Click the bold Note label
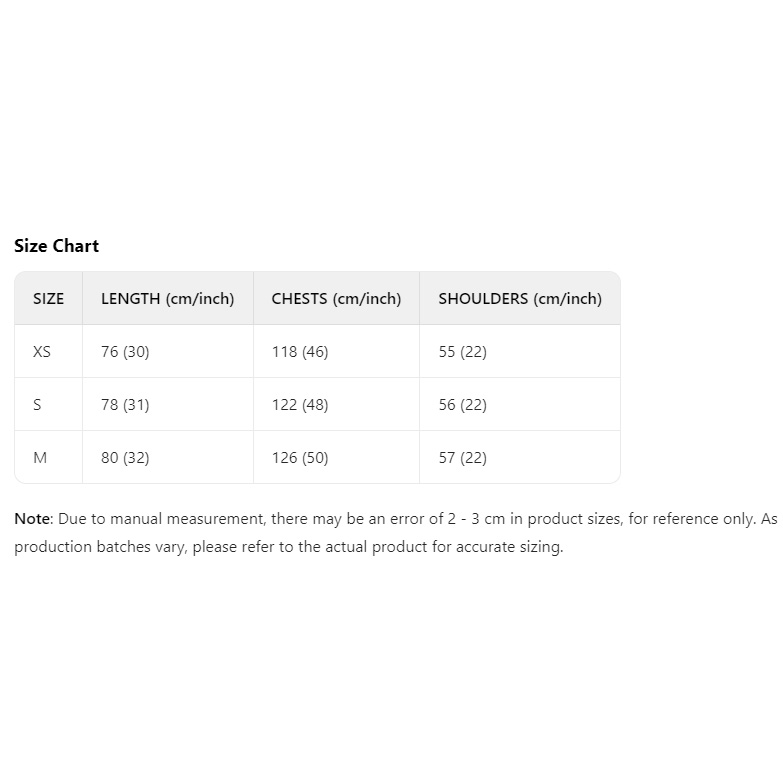Image resolution: width=783 pixels, height=783 pixels. click(32, 519)
